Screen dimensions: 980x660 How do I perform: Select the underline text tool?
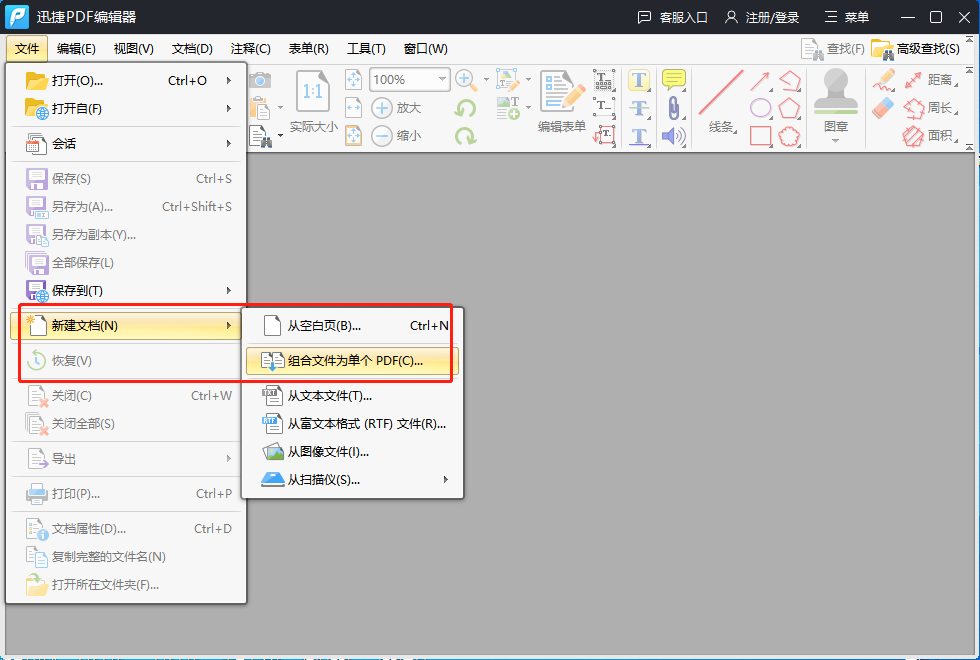(639, 136)
